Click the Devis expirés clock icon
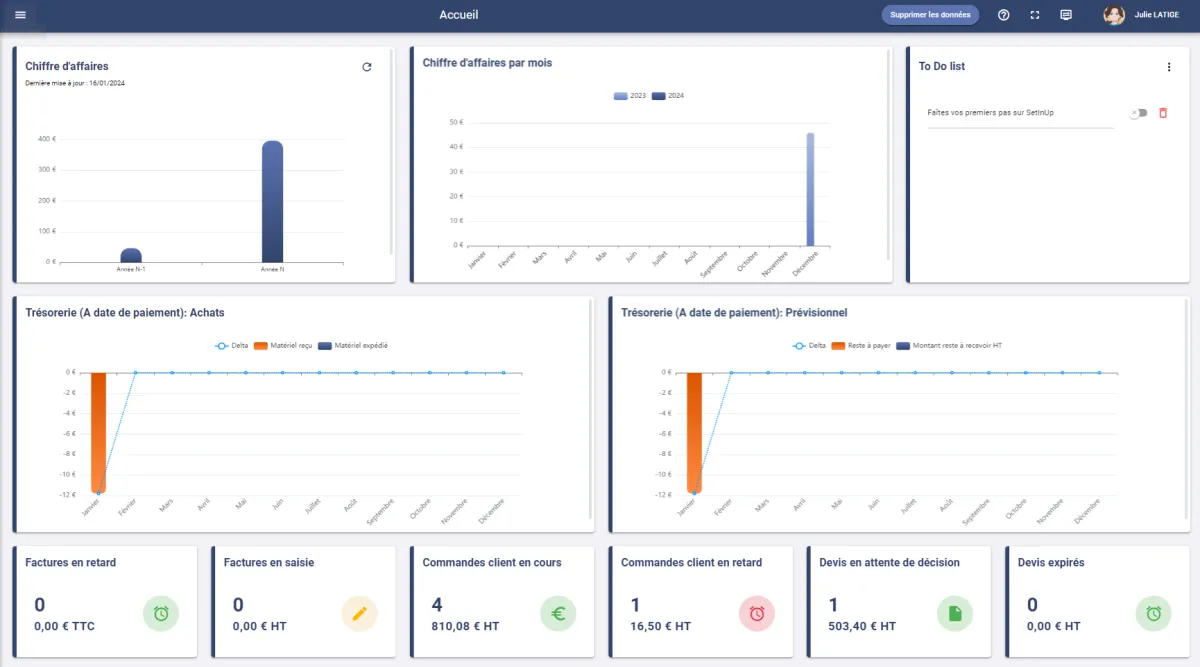Screen dimensions: 1200x667 [1153, 613]
